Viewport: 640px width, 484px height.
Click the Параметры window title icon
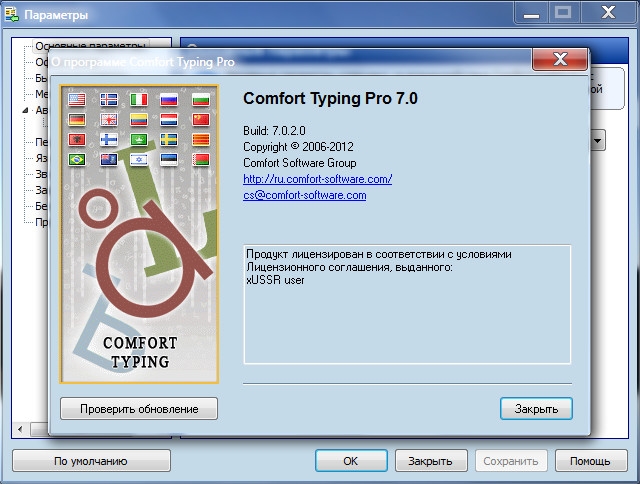pos(11,15)
